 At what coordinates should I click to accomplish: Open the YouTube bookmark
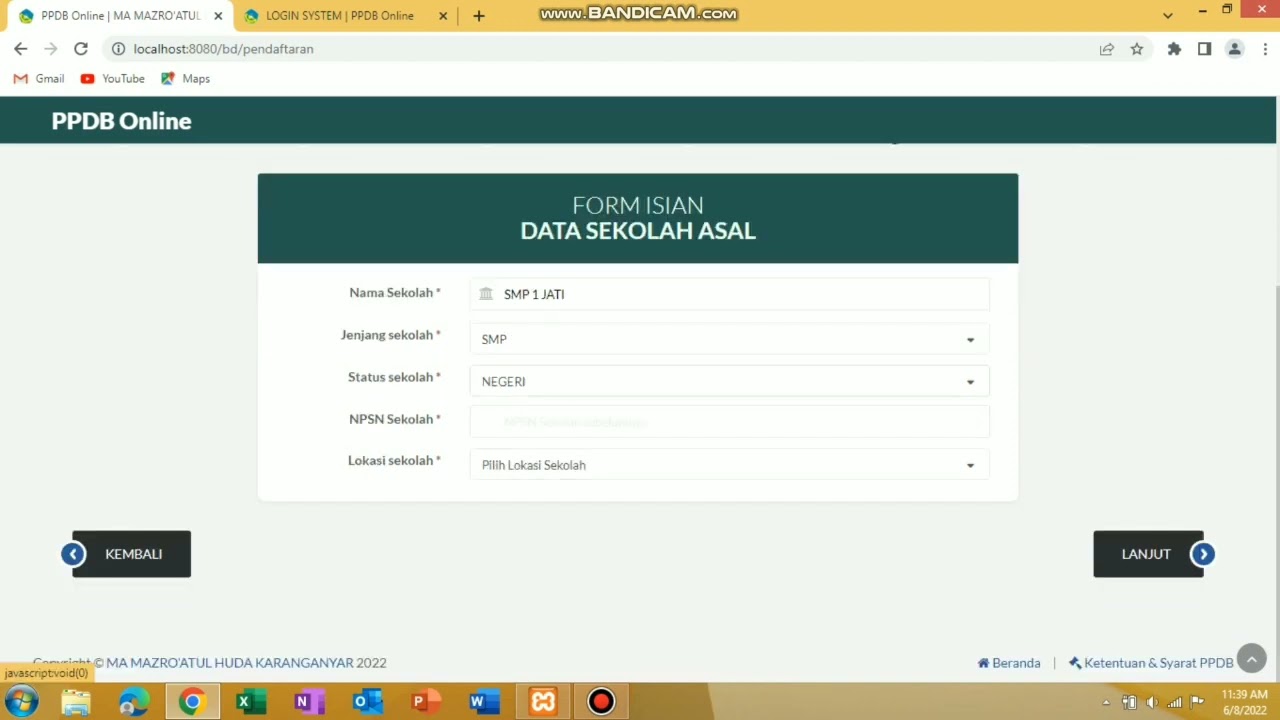tap(112, 78)
